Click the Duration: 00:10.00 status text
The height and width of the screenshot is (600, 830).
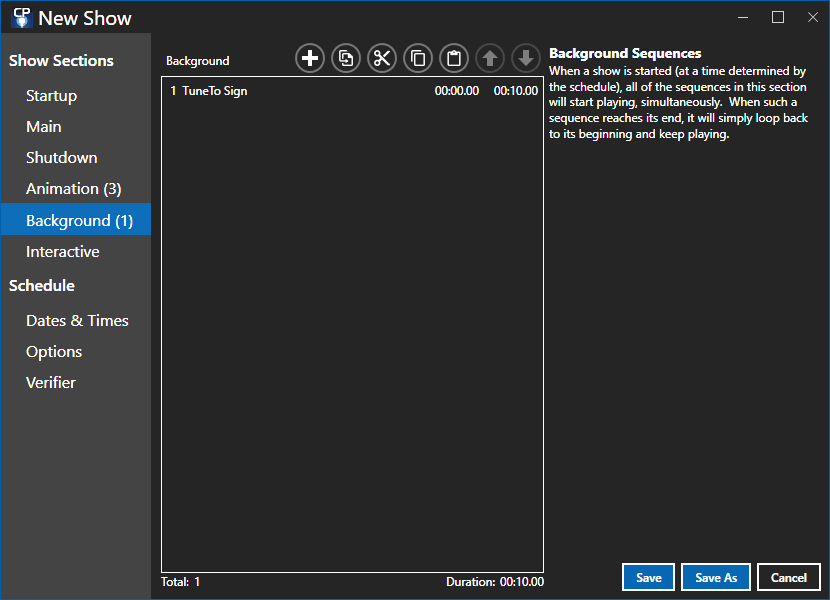[495, 582]
